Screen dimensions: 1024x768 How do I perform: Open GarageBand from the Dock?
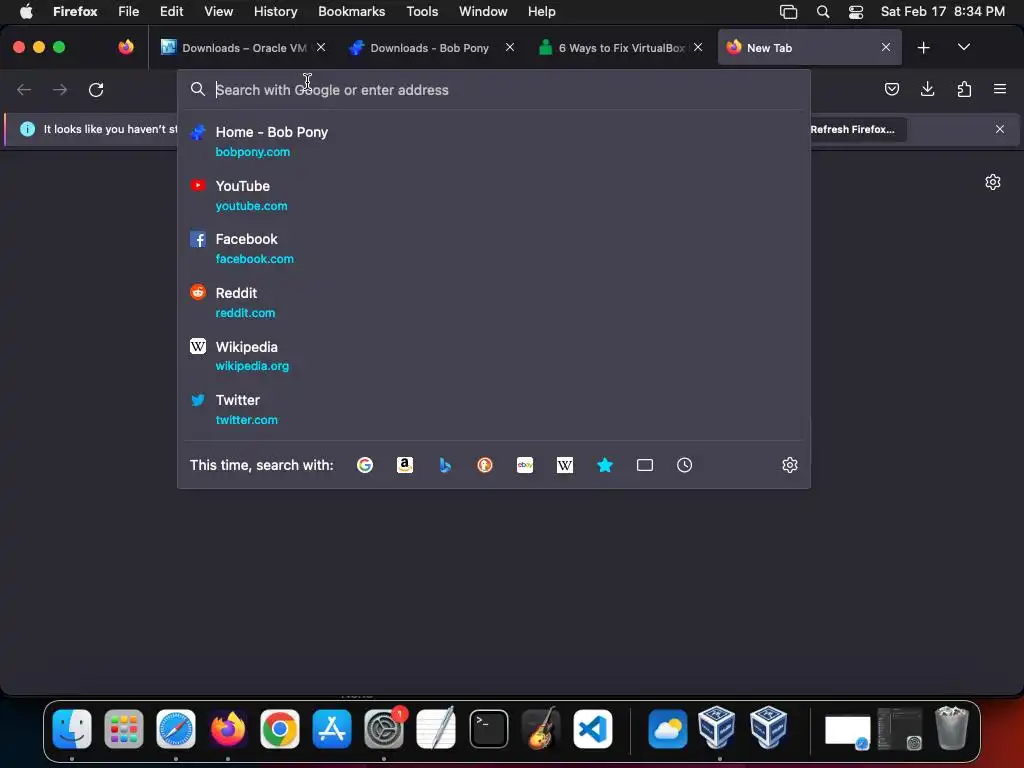[x=541, y=729]
